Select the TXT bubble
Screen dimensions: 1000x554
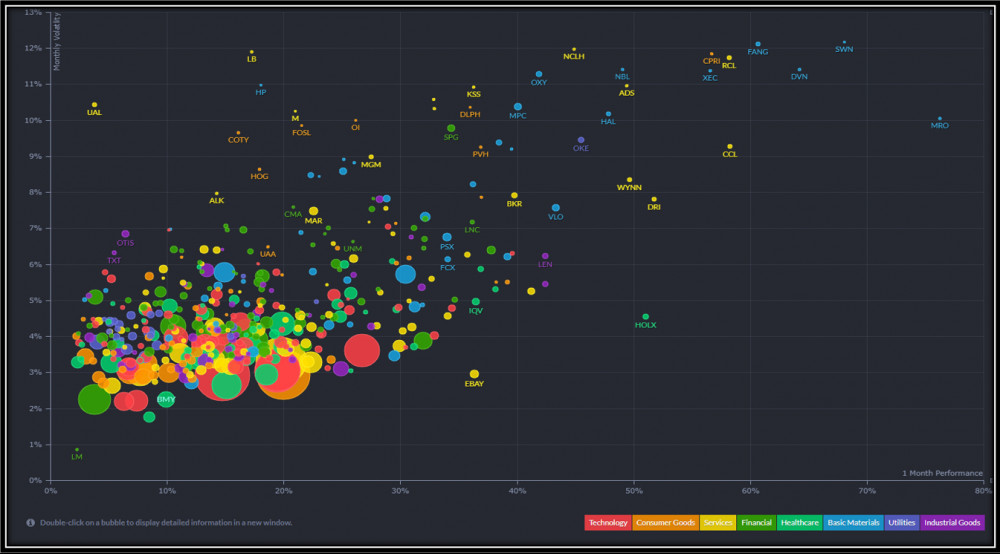point(114,253)
